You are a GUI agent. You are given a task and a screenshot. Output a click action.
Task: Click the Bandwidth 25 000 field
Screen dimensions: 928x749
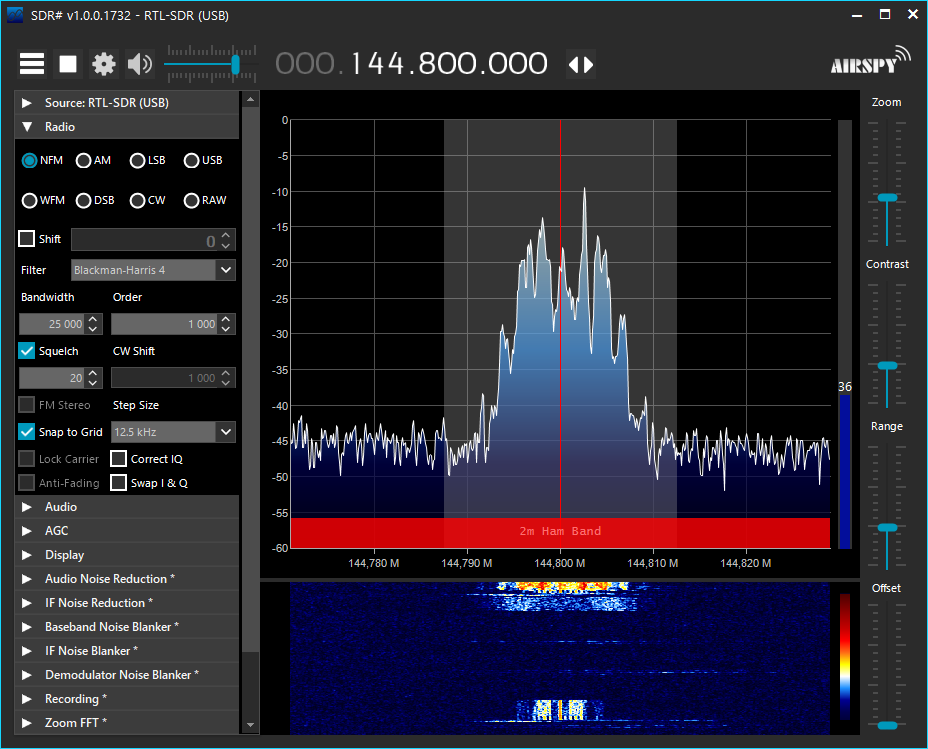point(53,324)
